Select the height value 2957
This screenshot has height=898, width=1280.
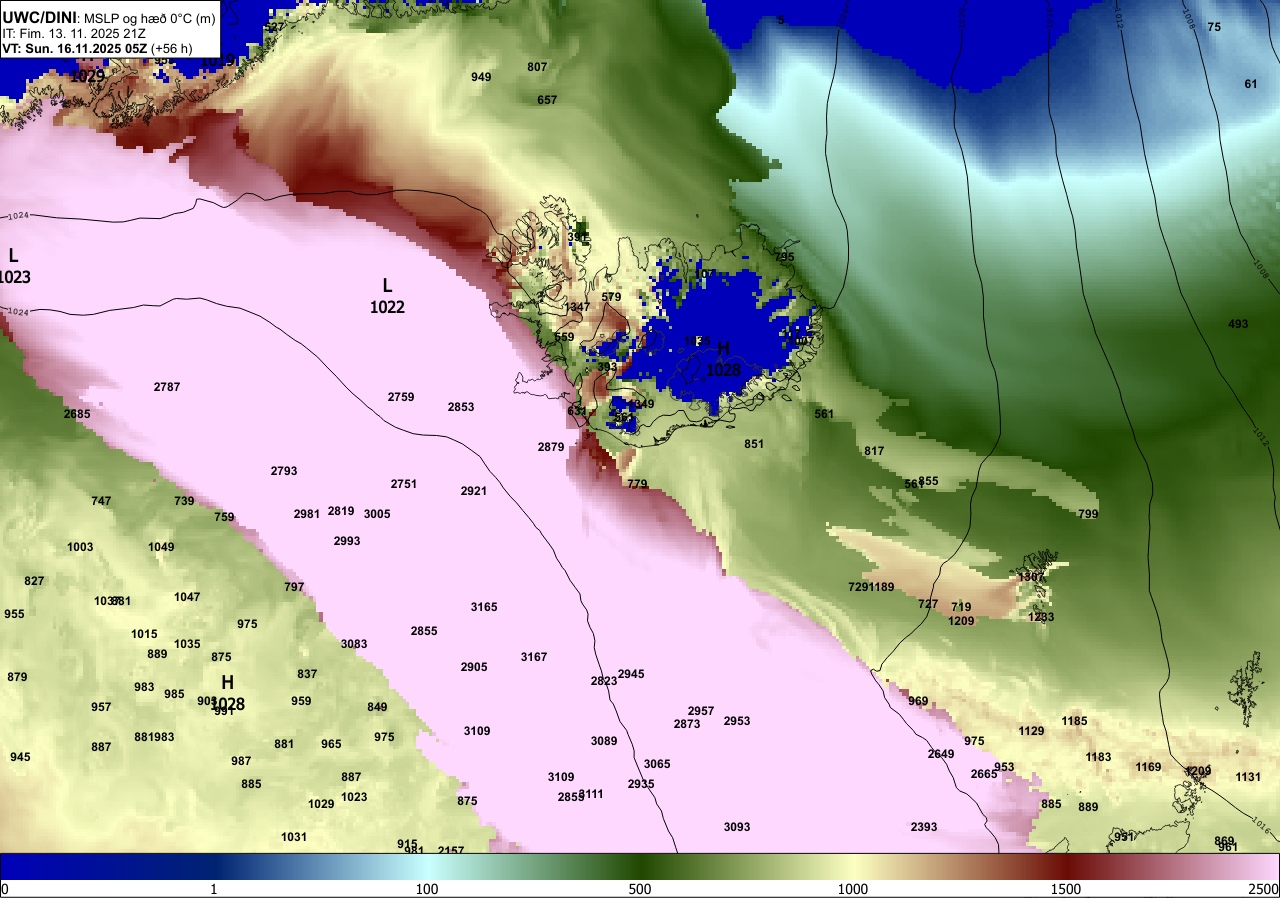[701, 711]
